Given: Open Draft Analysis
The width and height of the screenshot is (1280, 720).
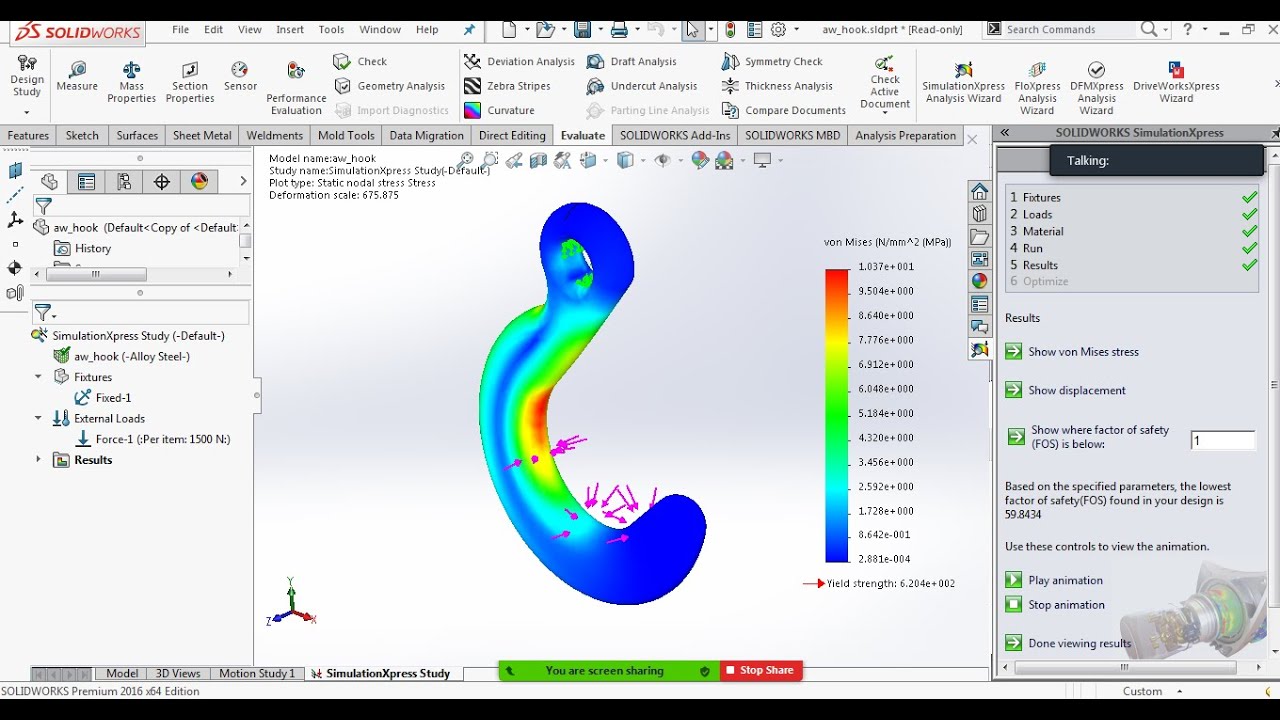Looking at the screenshot, I should (632, 61).
